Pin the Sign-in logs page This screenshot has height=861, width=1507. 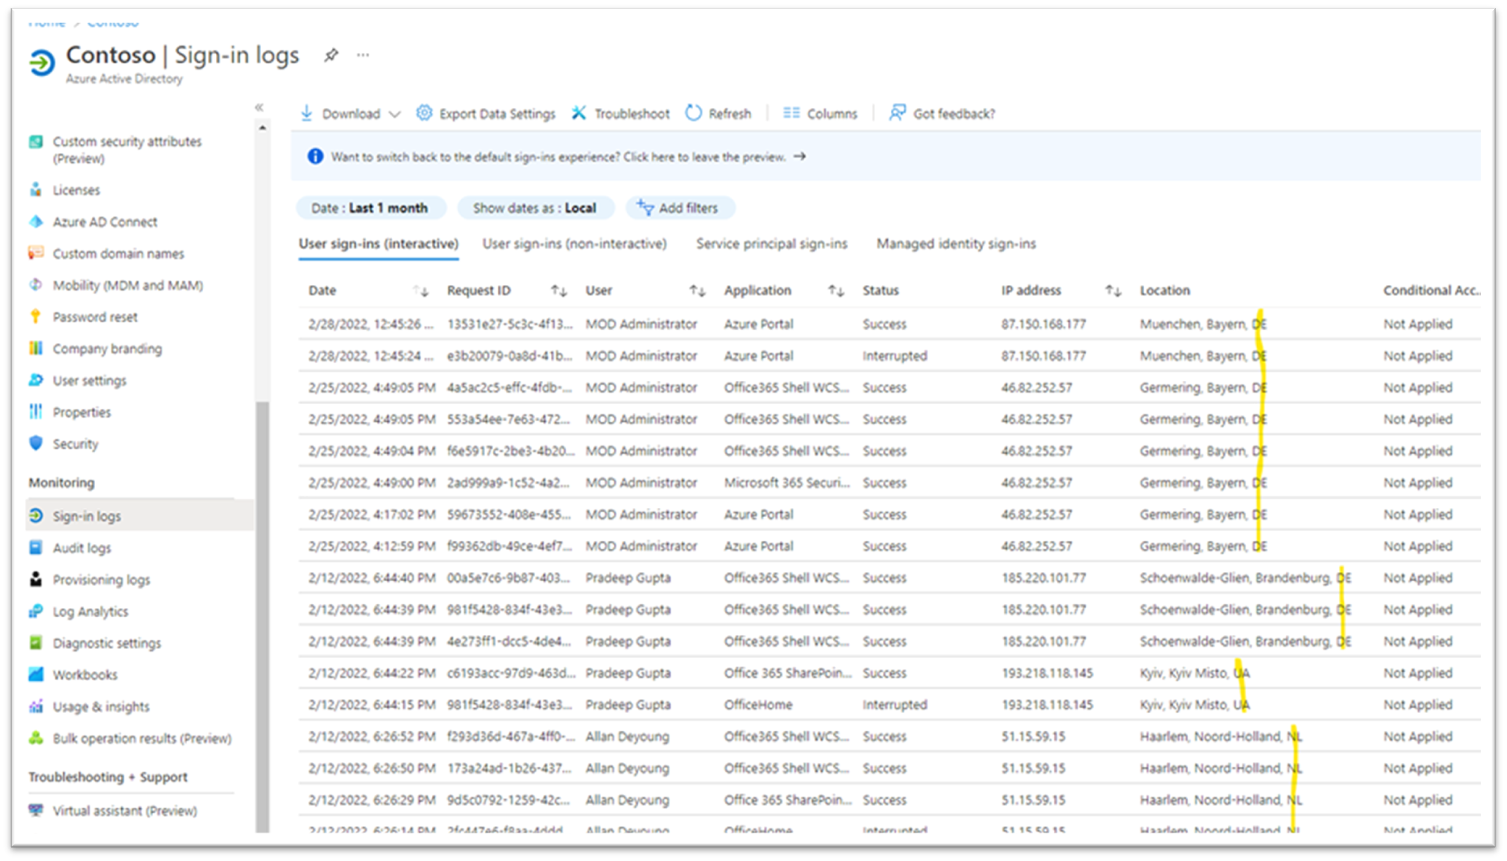pyautogui.click(x=331, y=56)
